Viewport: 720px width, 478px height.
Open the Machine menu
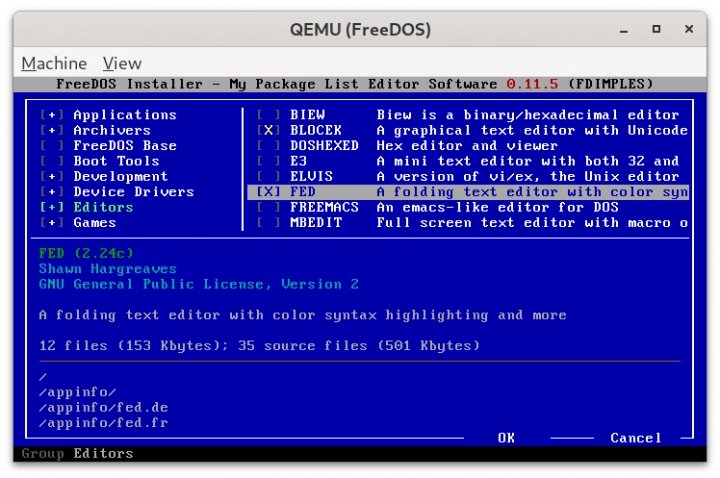coord(54,63)
